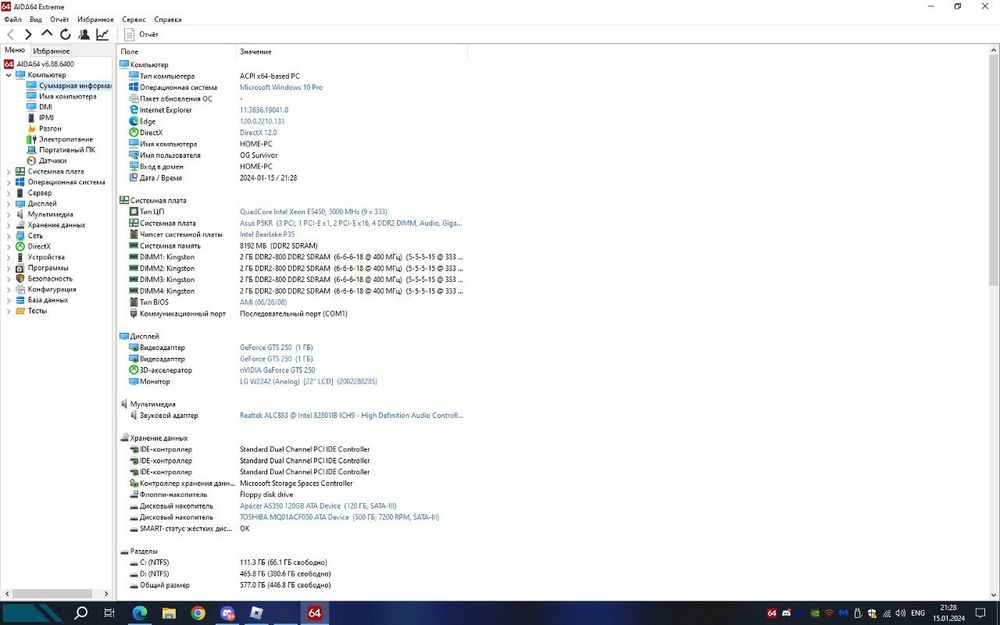Open the Портативный ПК item

(61, 150)
